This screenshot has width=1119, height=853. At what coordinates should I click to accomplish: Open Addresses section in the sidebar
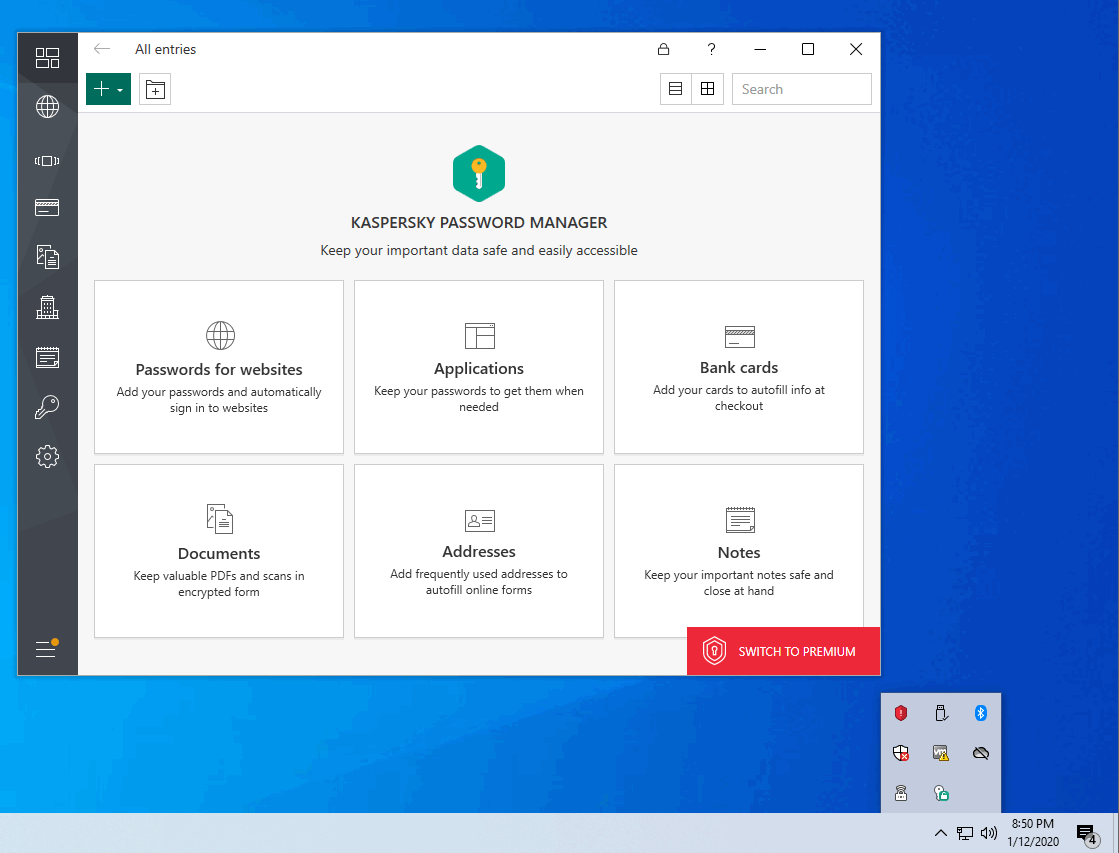(47, 307)
